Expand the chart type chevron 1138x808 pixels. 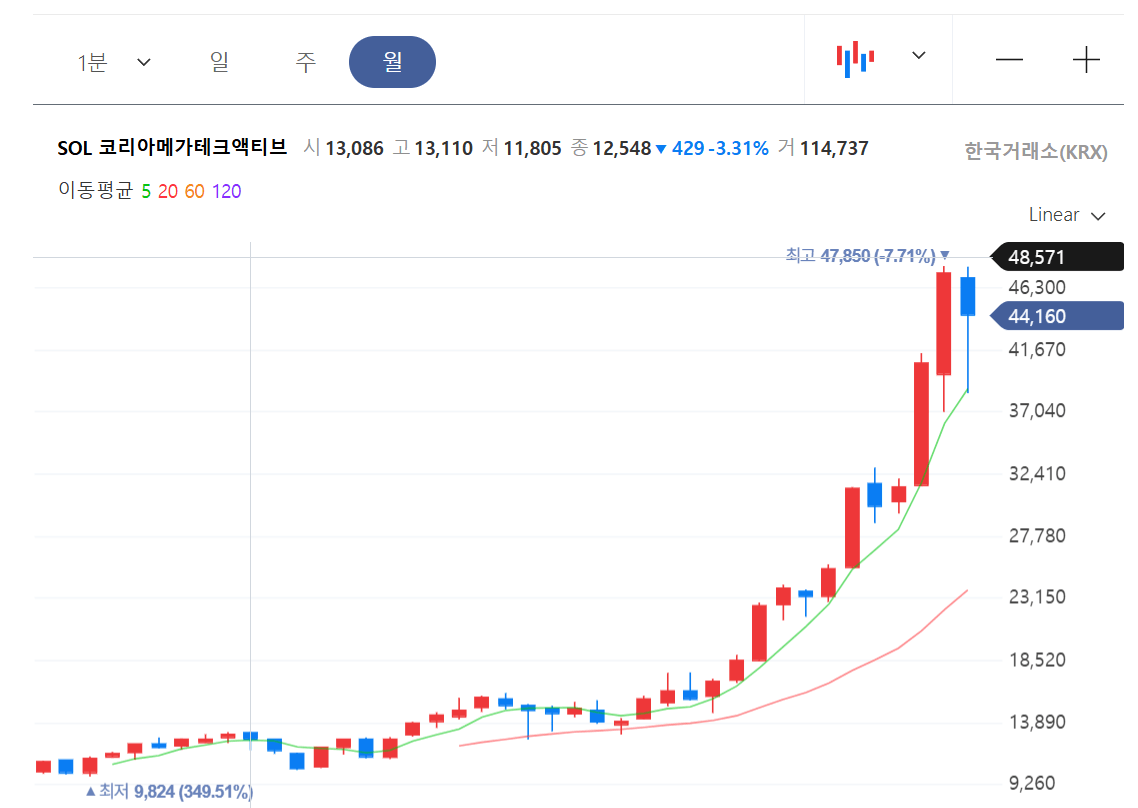pos(917,58)
